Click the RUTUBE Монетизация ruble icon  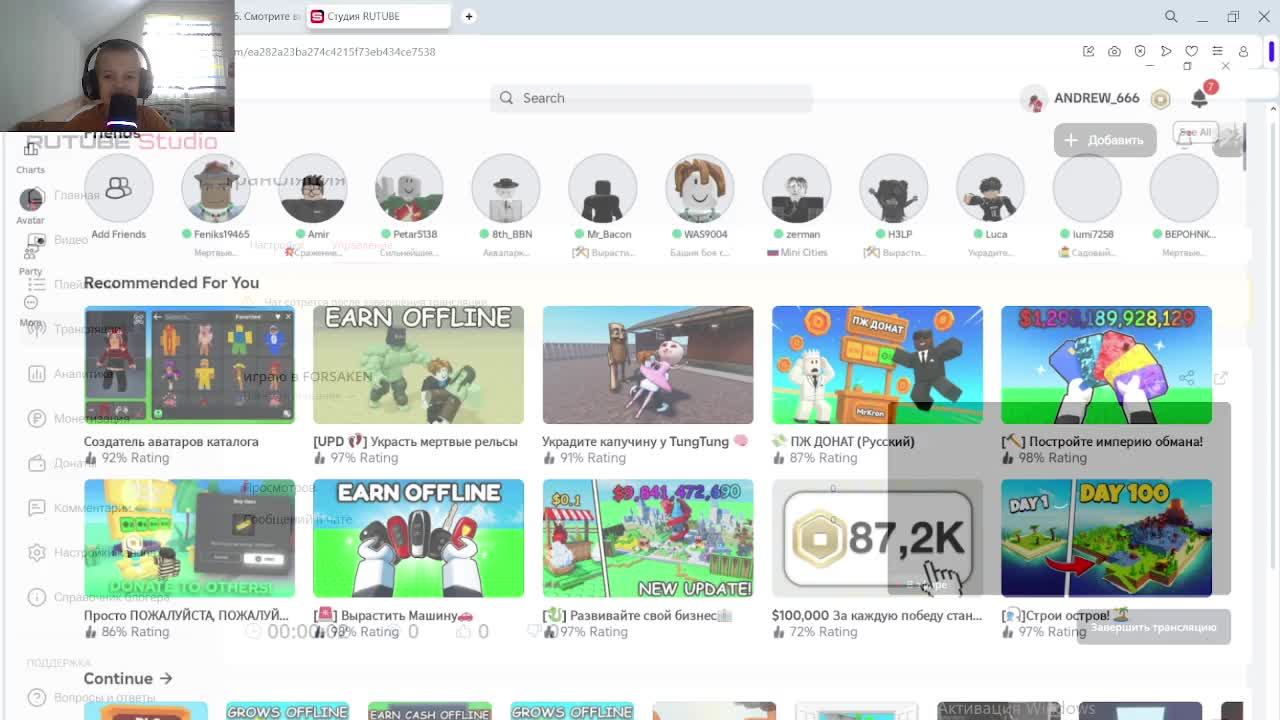tap(37, 418)
